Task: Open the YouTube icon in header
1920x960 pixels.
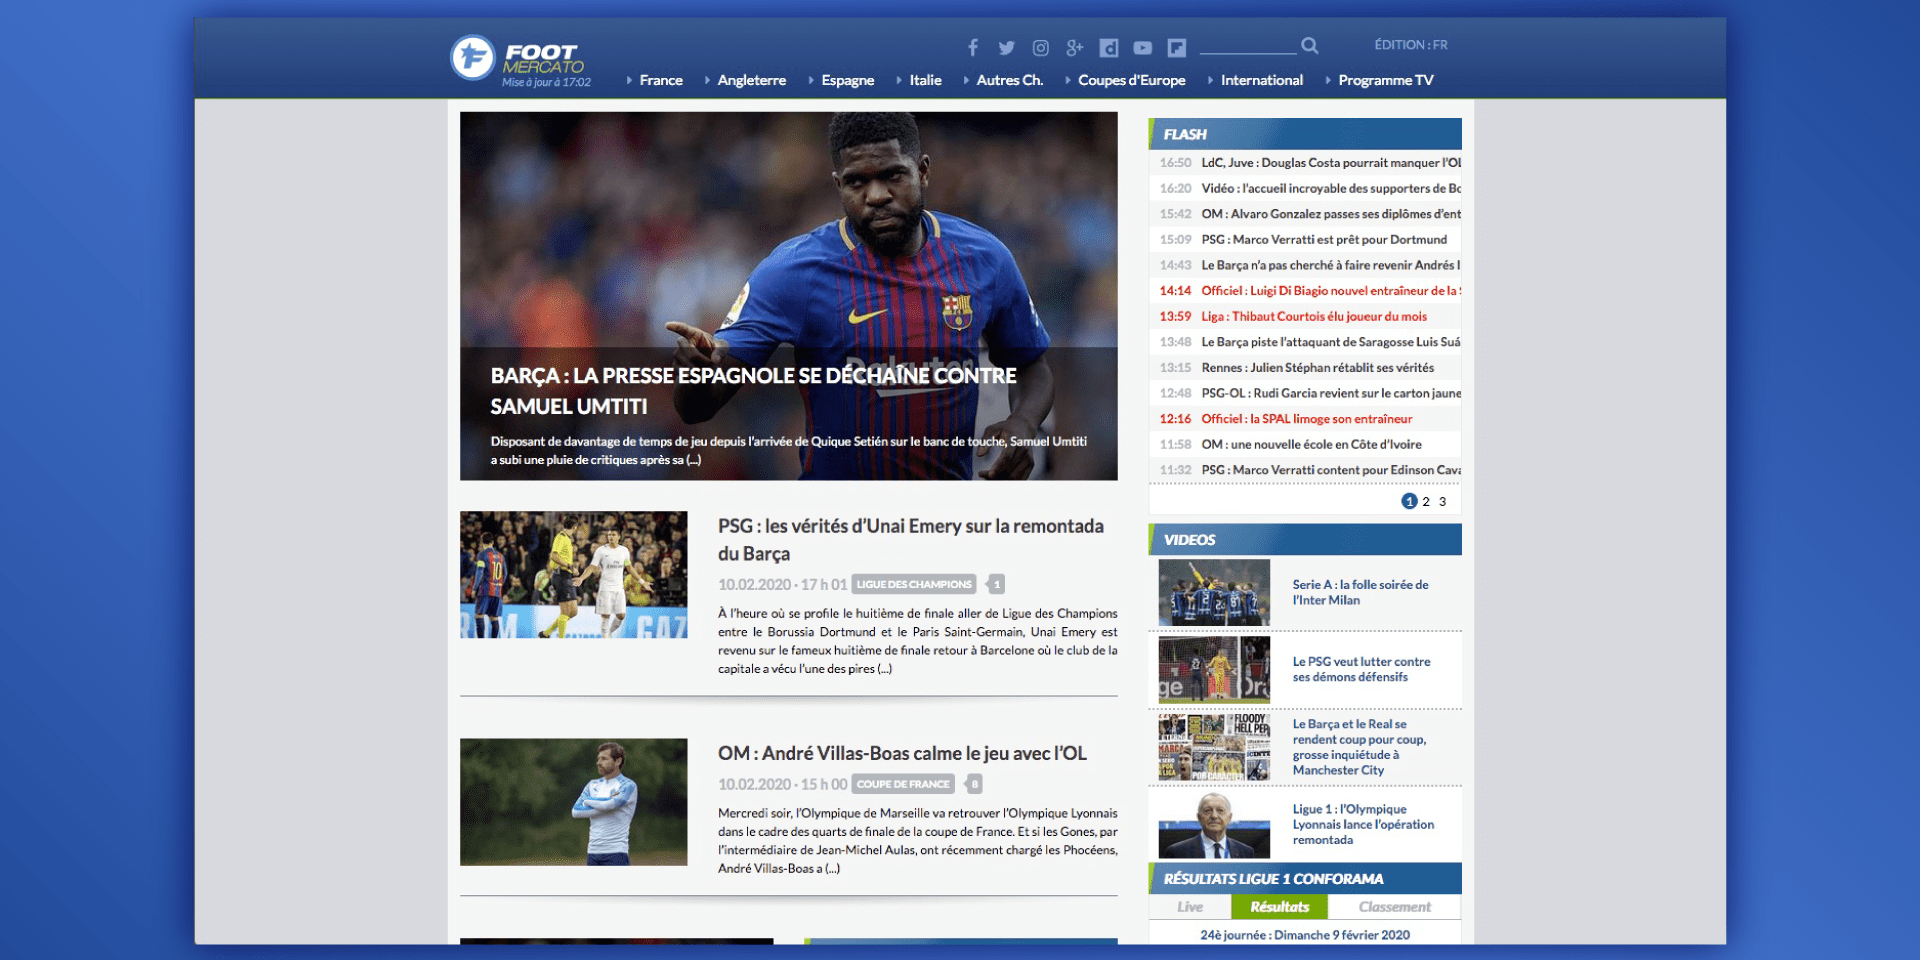Action: [1143, 47]
